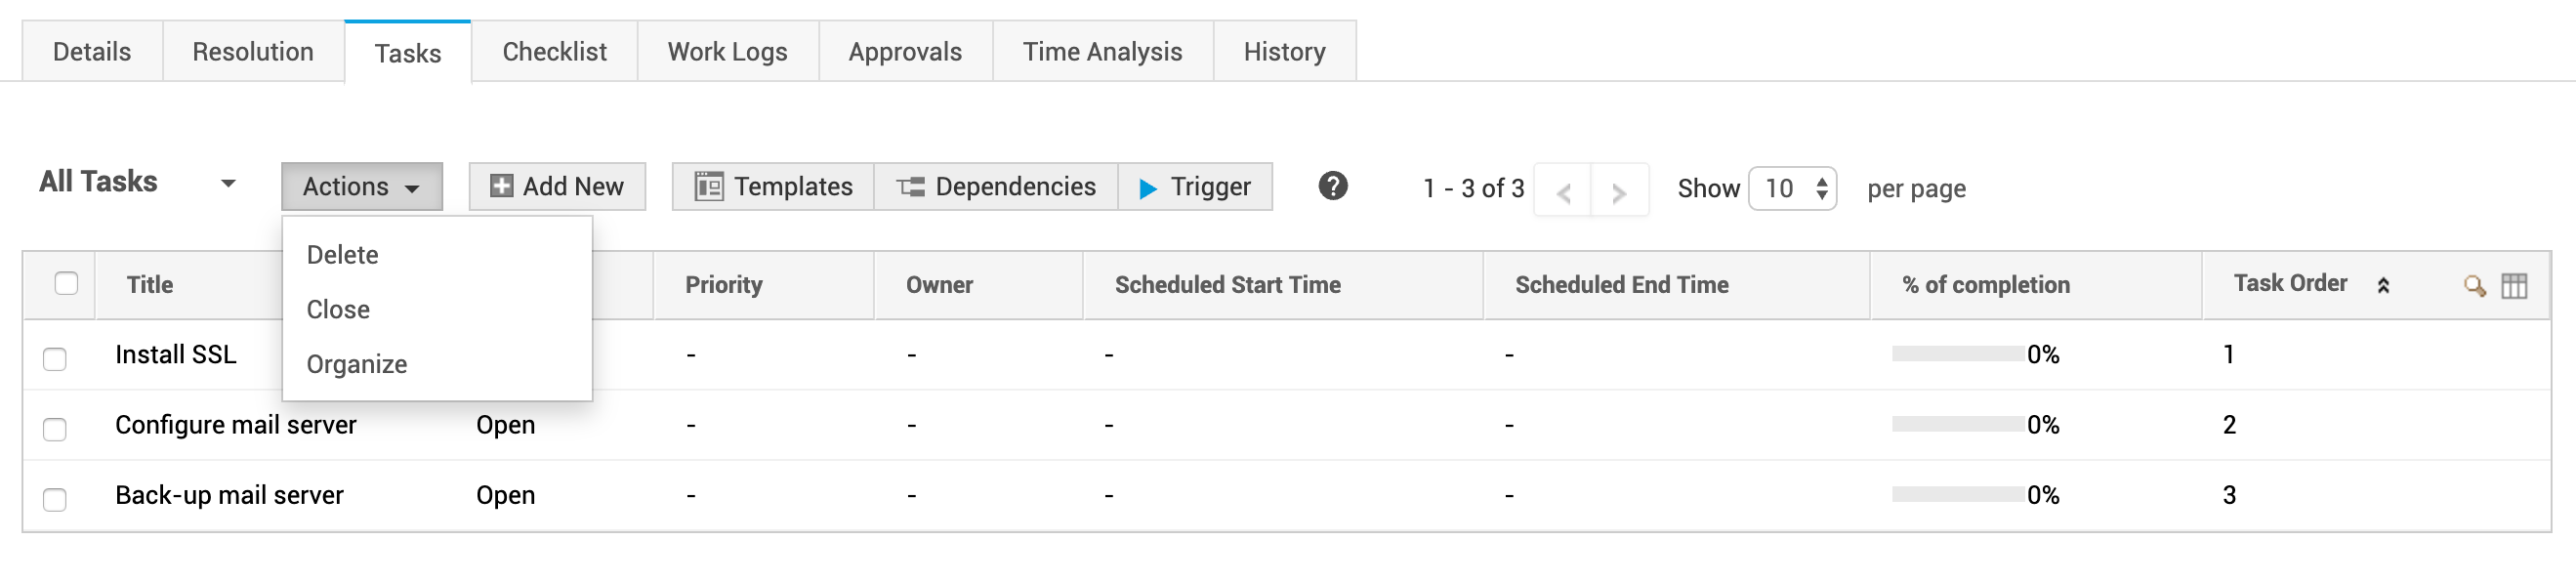The image size is (2576, 582).
Task: Open the column chooser grid icon
Action: tap(2514, 286)
